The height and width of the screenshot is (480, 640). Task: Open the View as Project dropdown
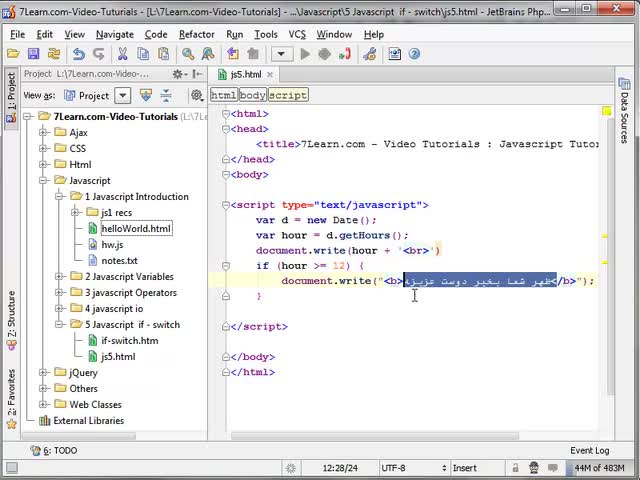[122, 96]
